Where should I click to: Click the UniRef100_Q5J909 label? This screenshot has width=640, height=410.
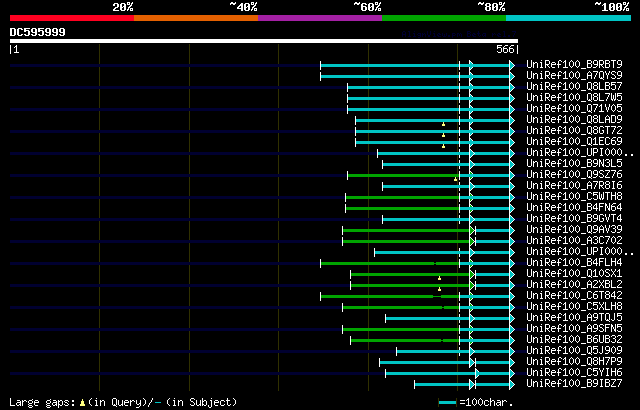pos(574,350)
